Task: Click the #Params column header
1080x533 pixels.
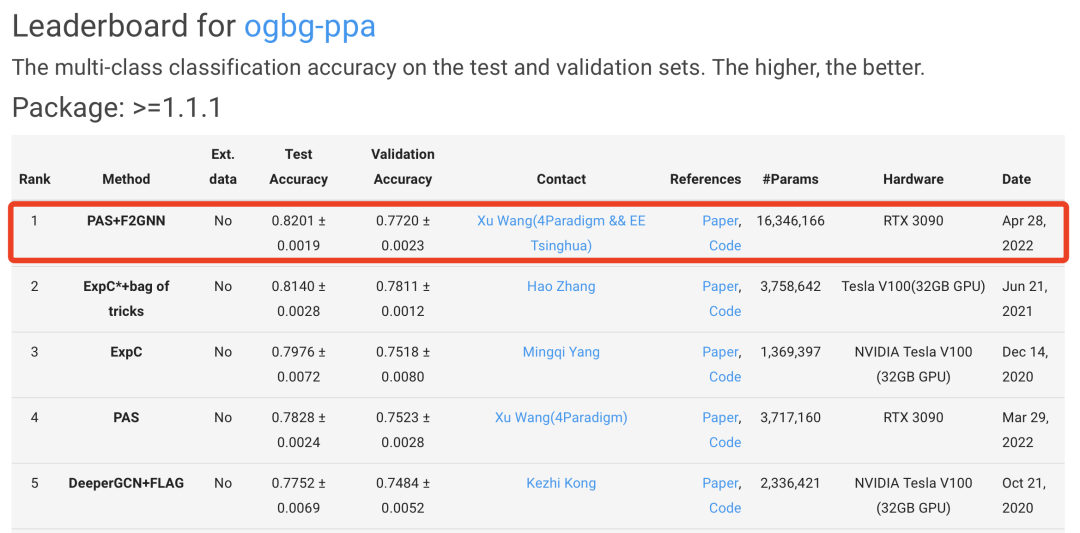Action: tap(790, 179)
